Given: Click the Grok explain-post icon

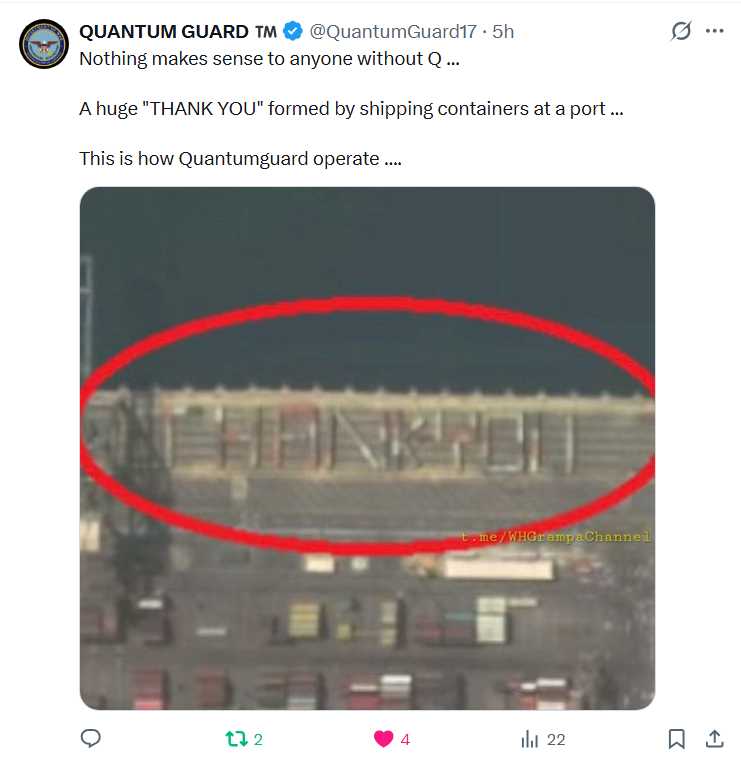Looking at the screenshot, I should click(681, 31).
